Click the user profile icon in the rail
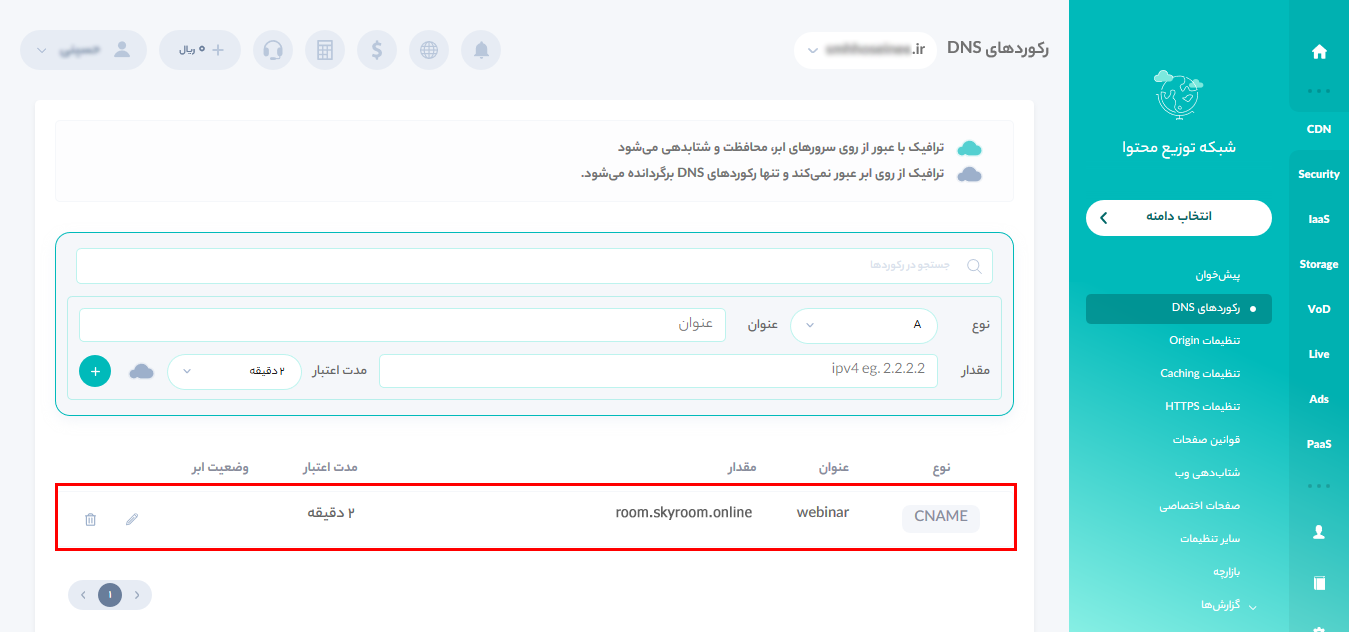 [1319, 533]
